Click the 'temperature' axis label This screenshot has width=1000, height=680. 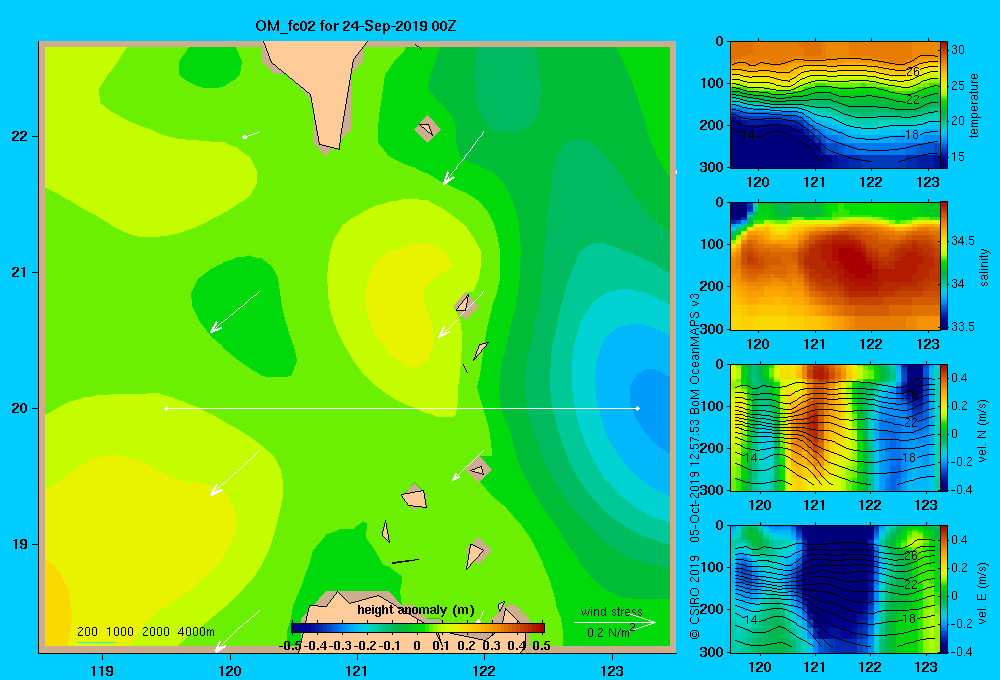pos(974,105)
